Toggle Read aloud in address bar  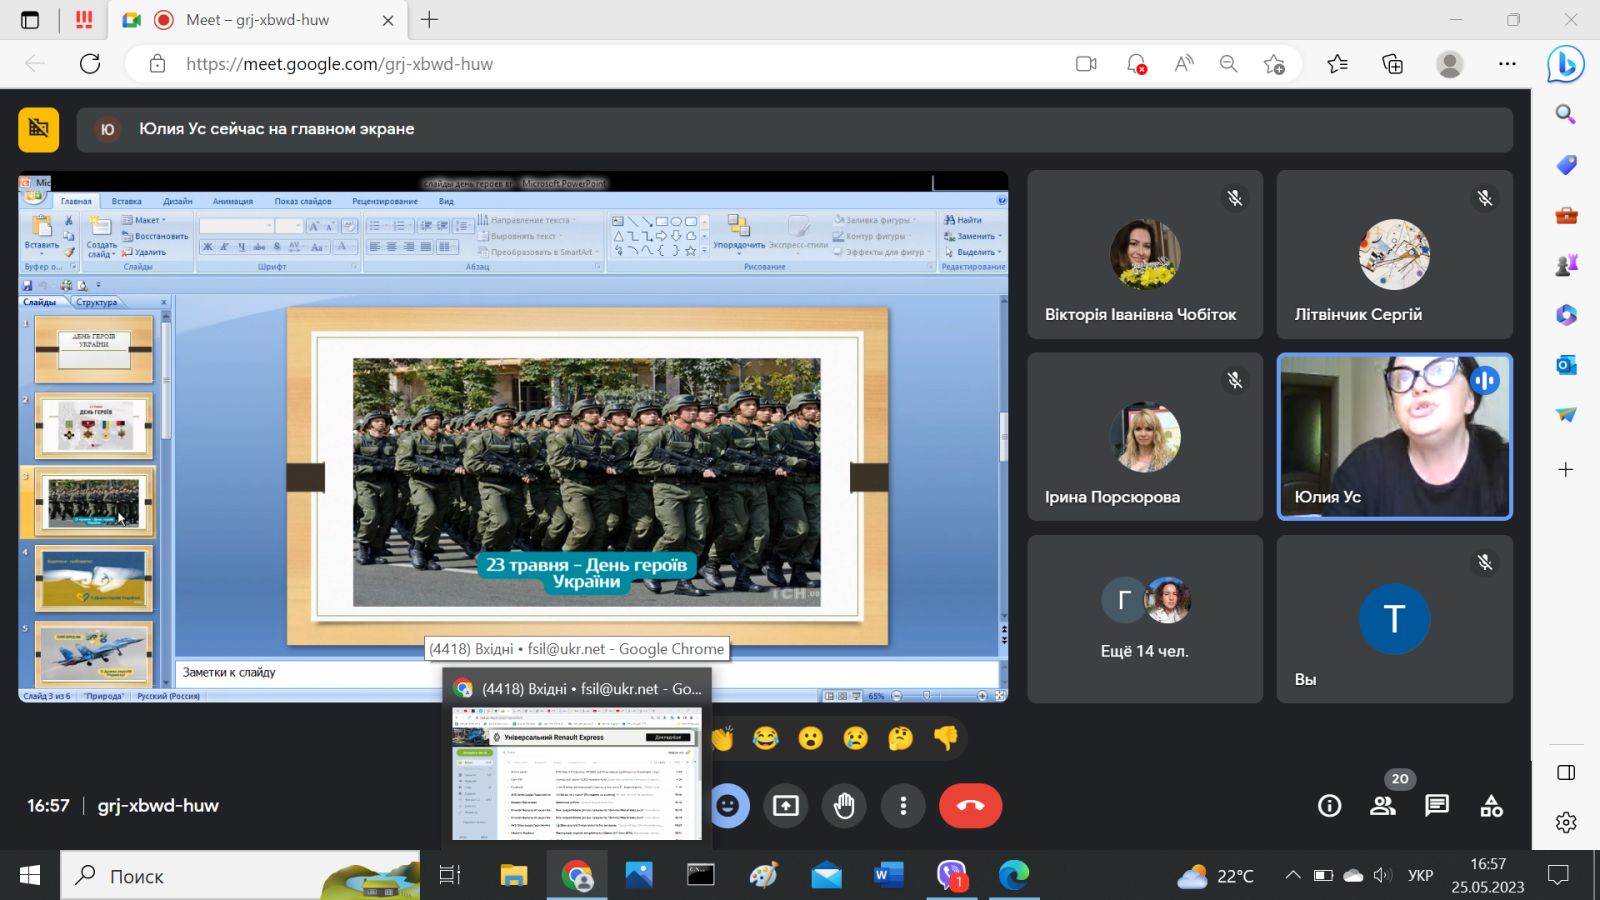click(x=1183, y=64)
